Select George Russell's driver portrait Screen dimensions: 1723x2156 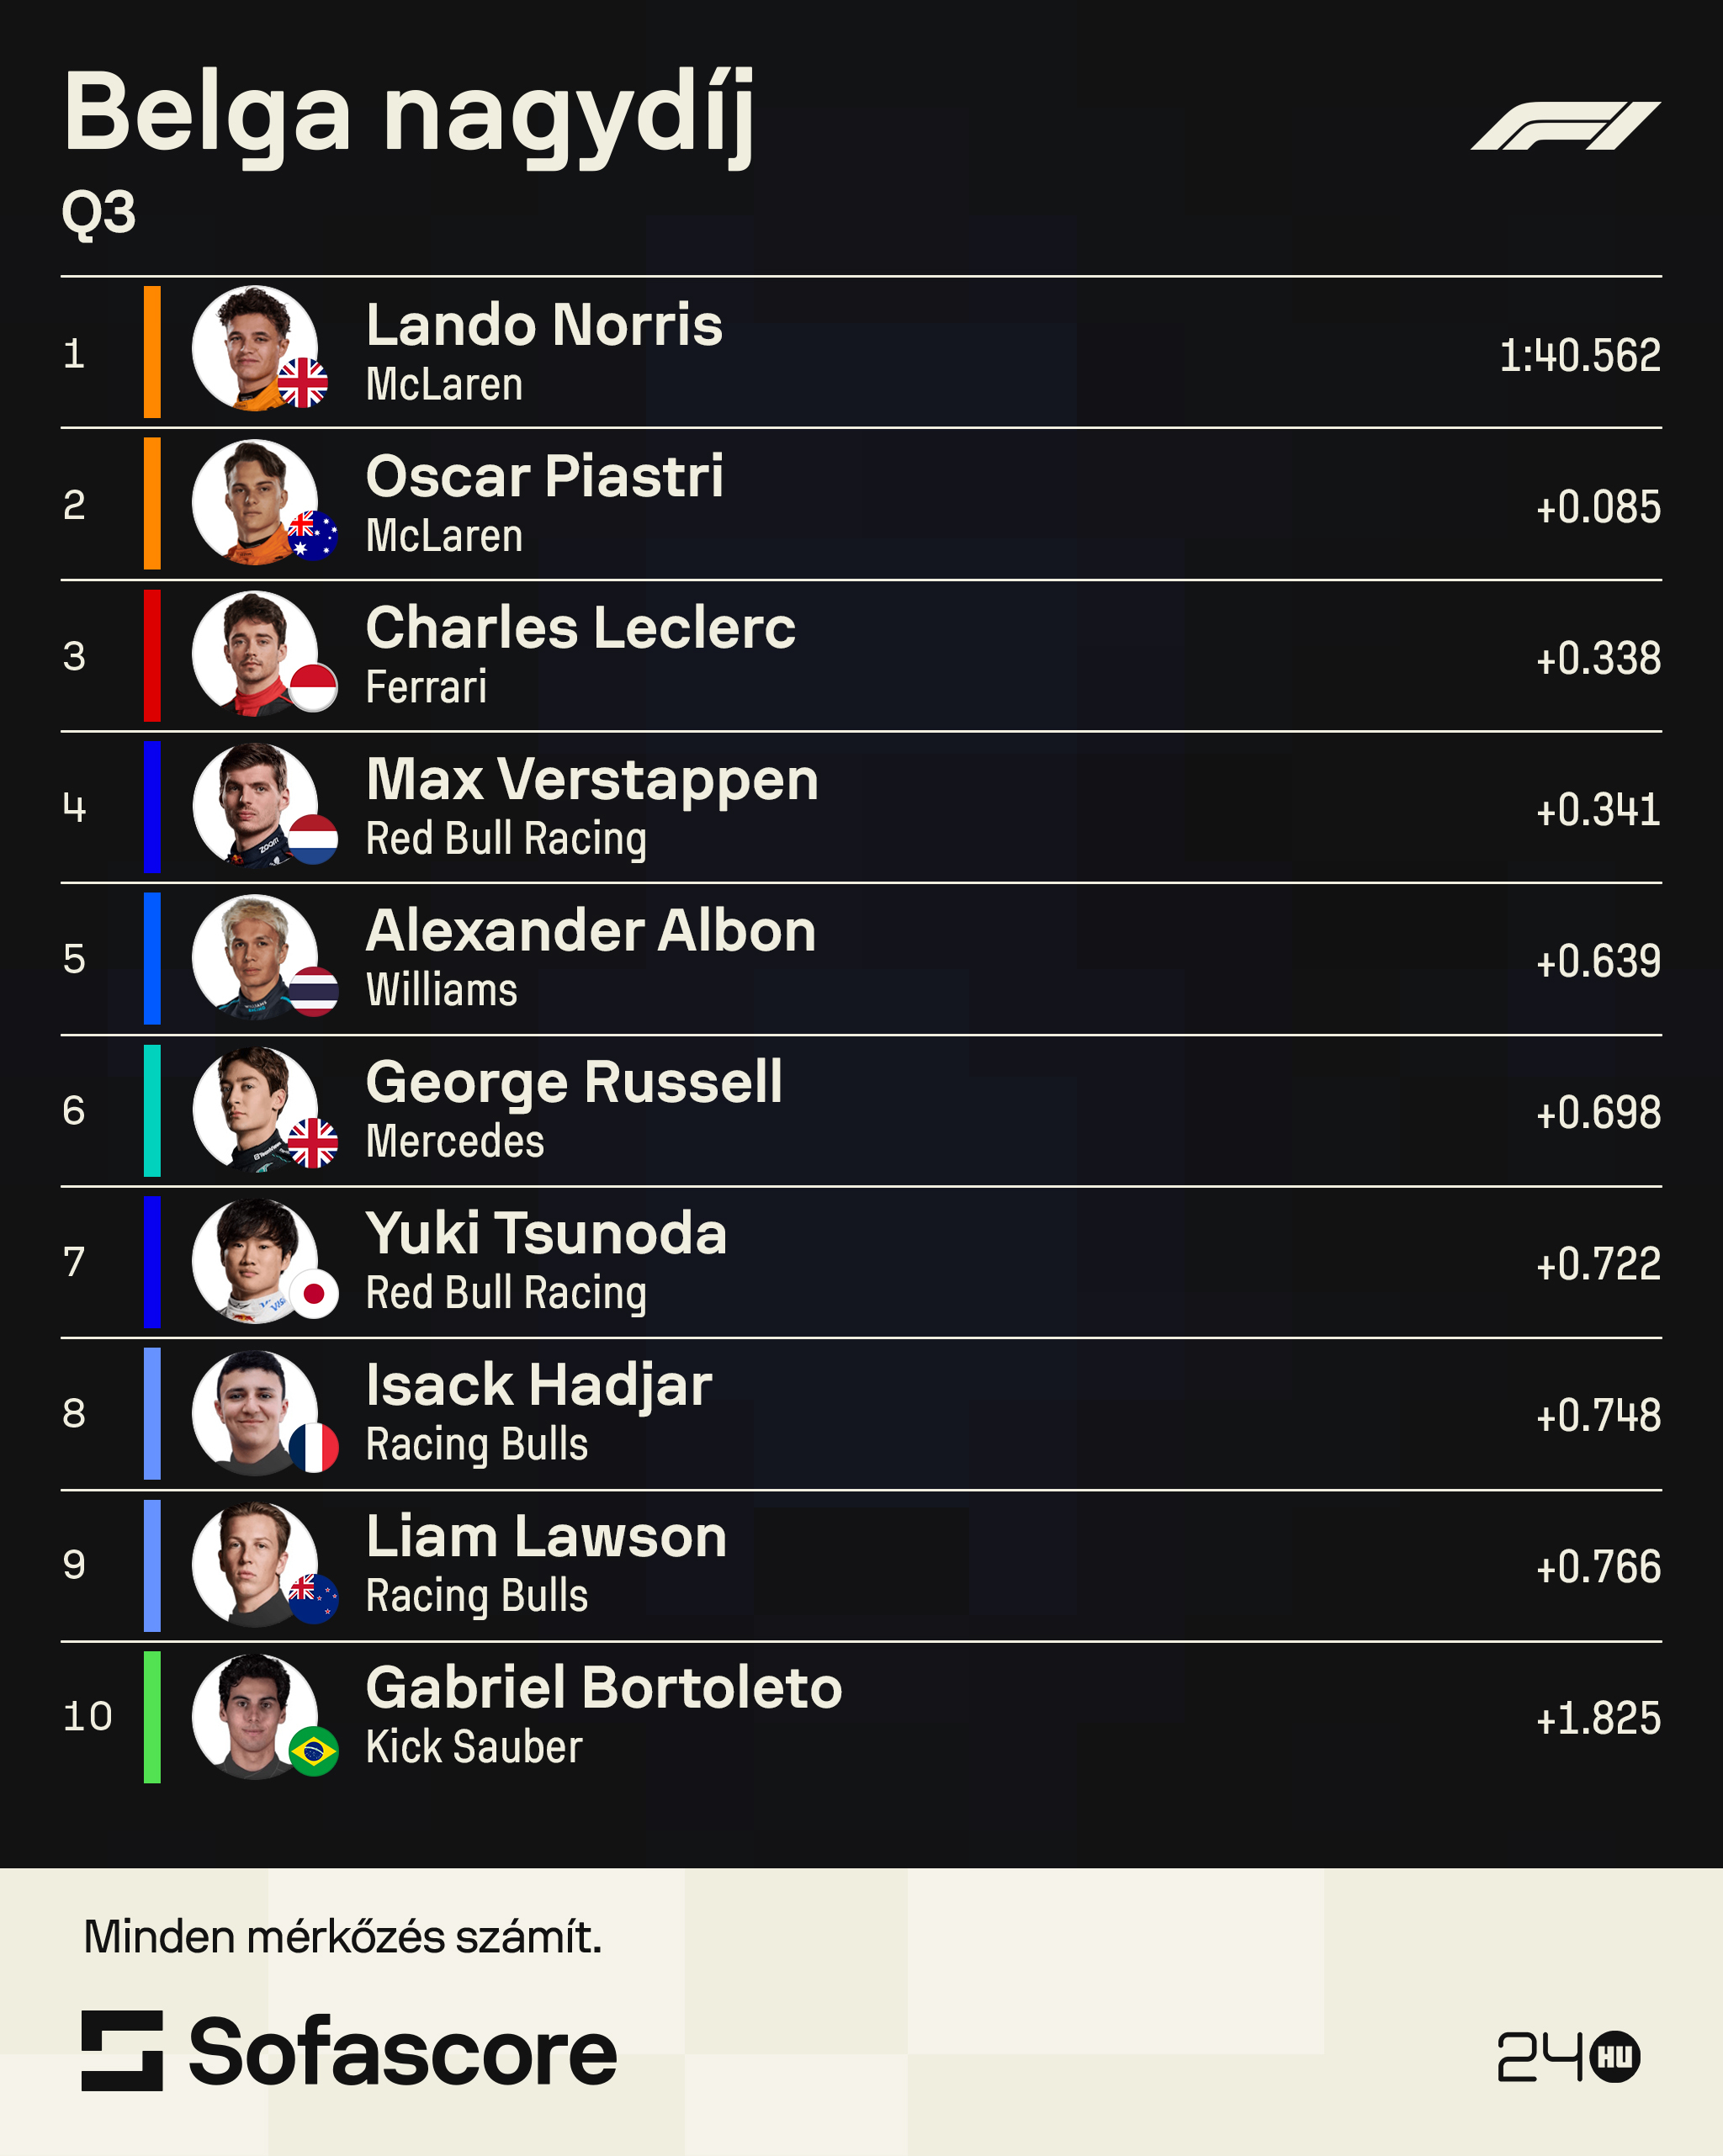click(255, 1108)
